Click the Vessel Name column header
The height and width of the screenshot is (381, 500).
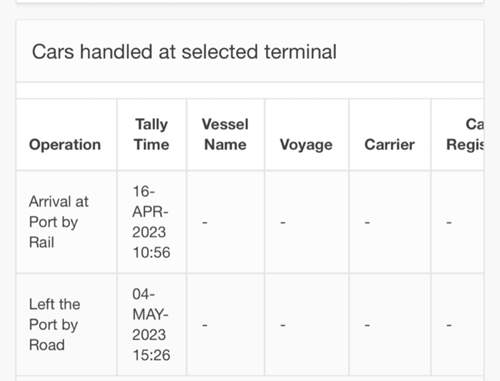[x=225, y=134]
